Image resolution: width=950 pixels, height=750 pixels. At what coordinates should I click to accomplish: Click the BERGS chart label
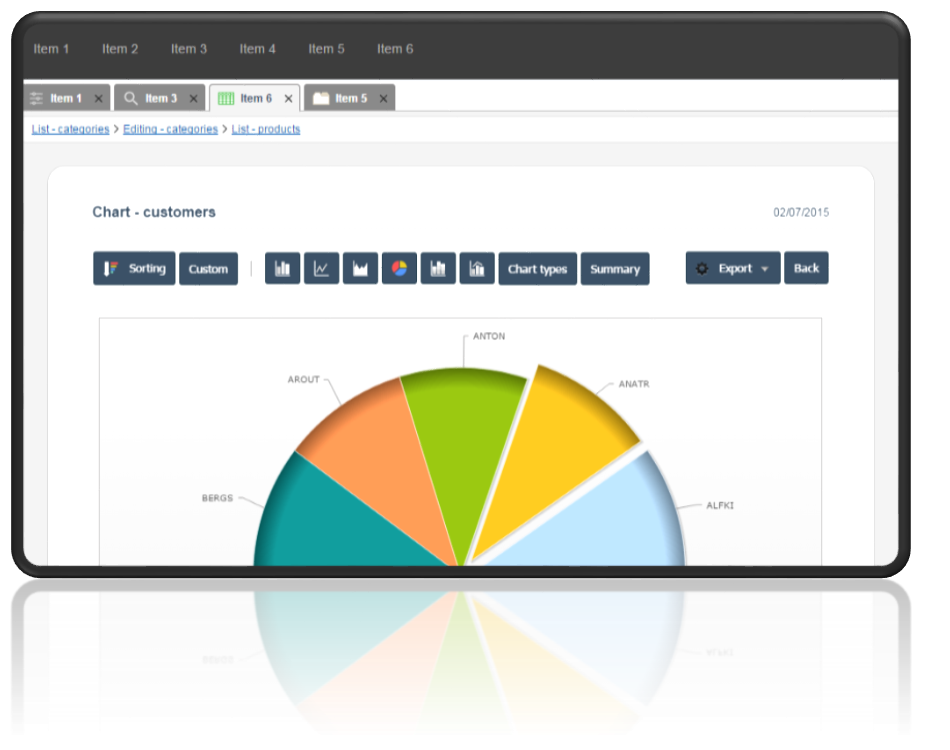coord(218,498)
